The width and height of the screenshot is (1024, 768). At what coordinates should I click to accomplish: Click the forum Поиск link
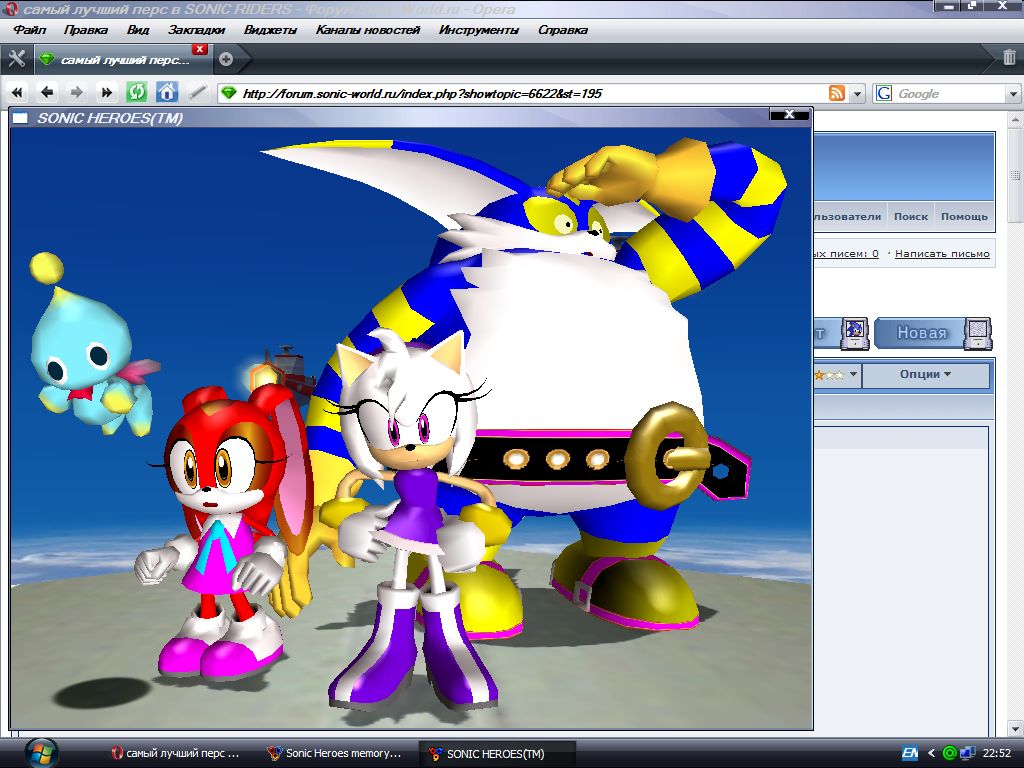tap(910, 216)
